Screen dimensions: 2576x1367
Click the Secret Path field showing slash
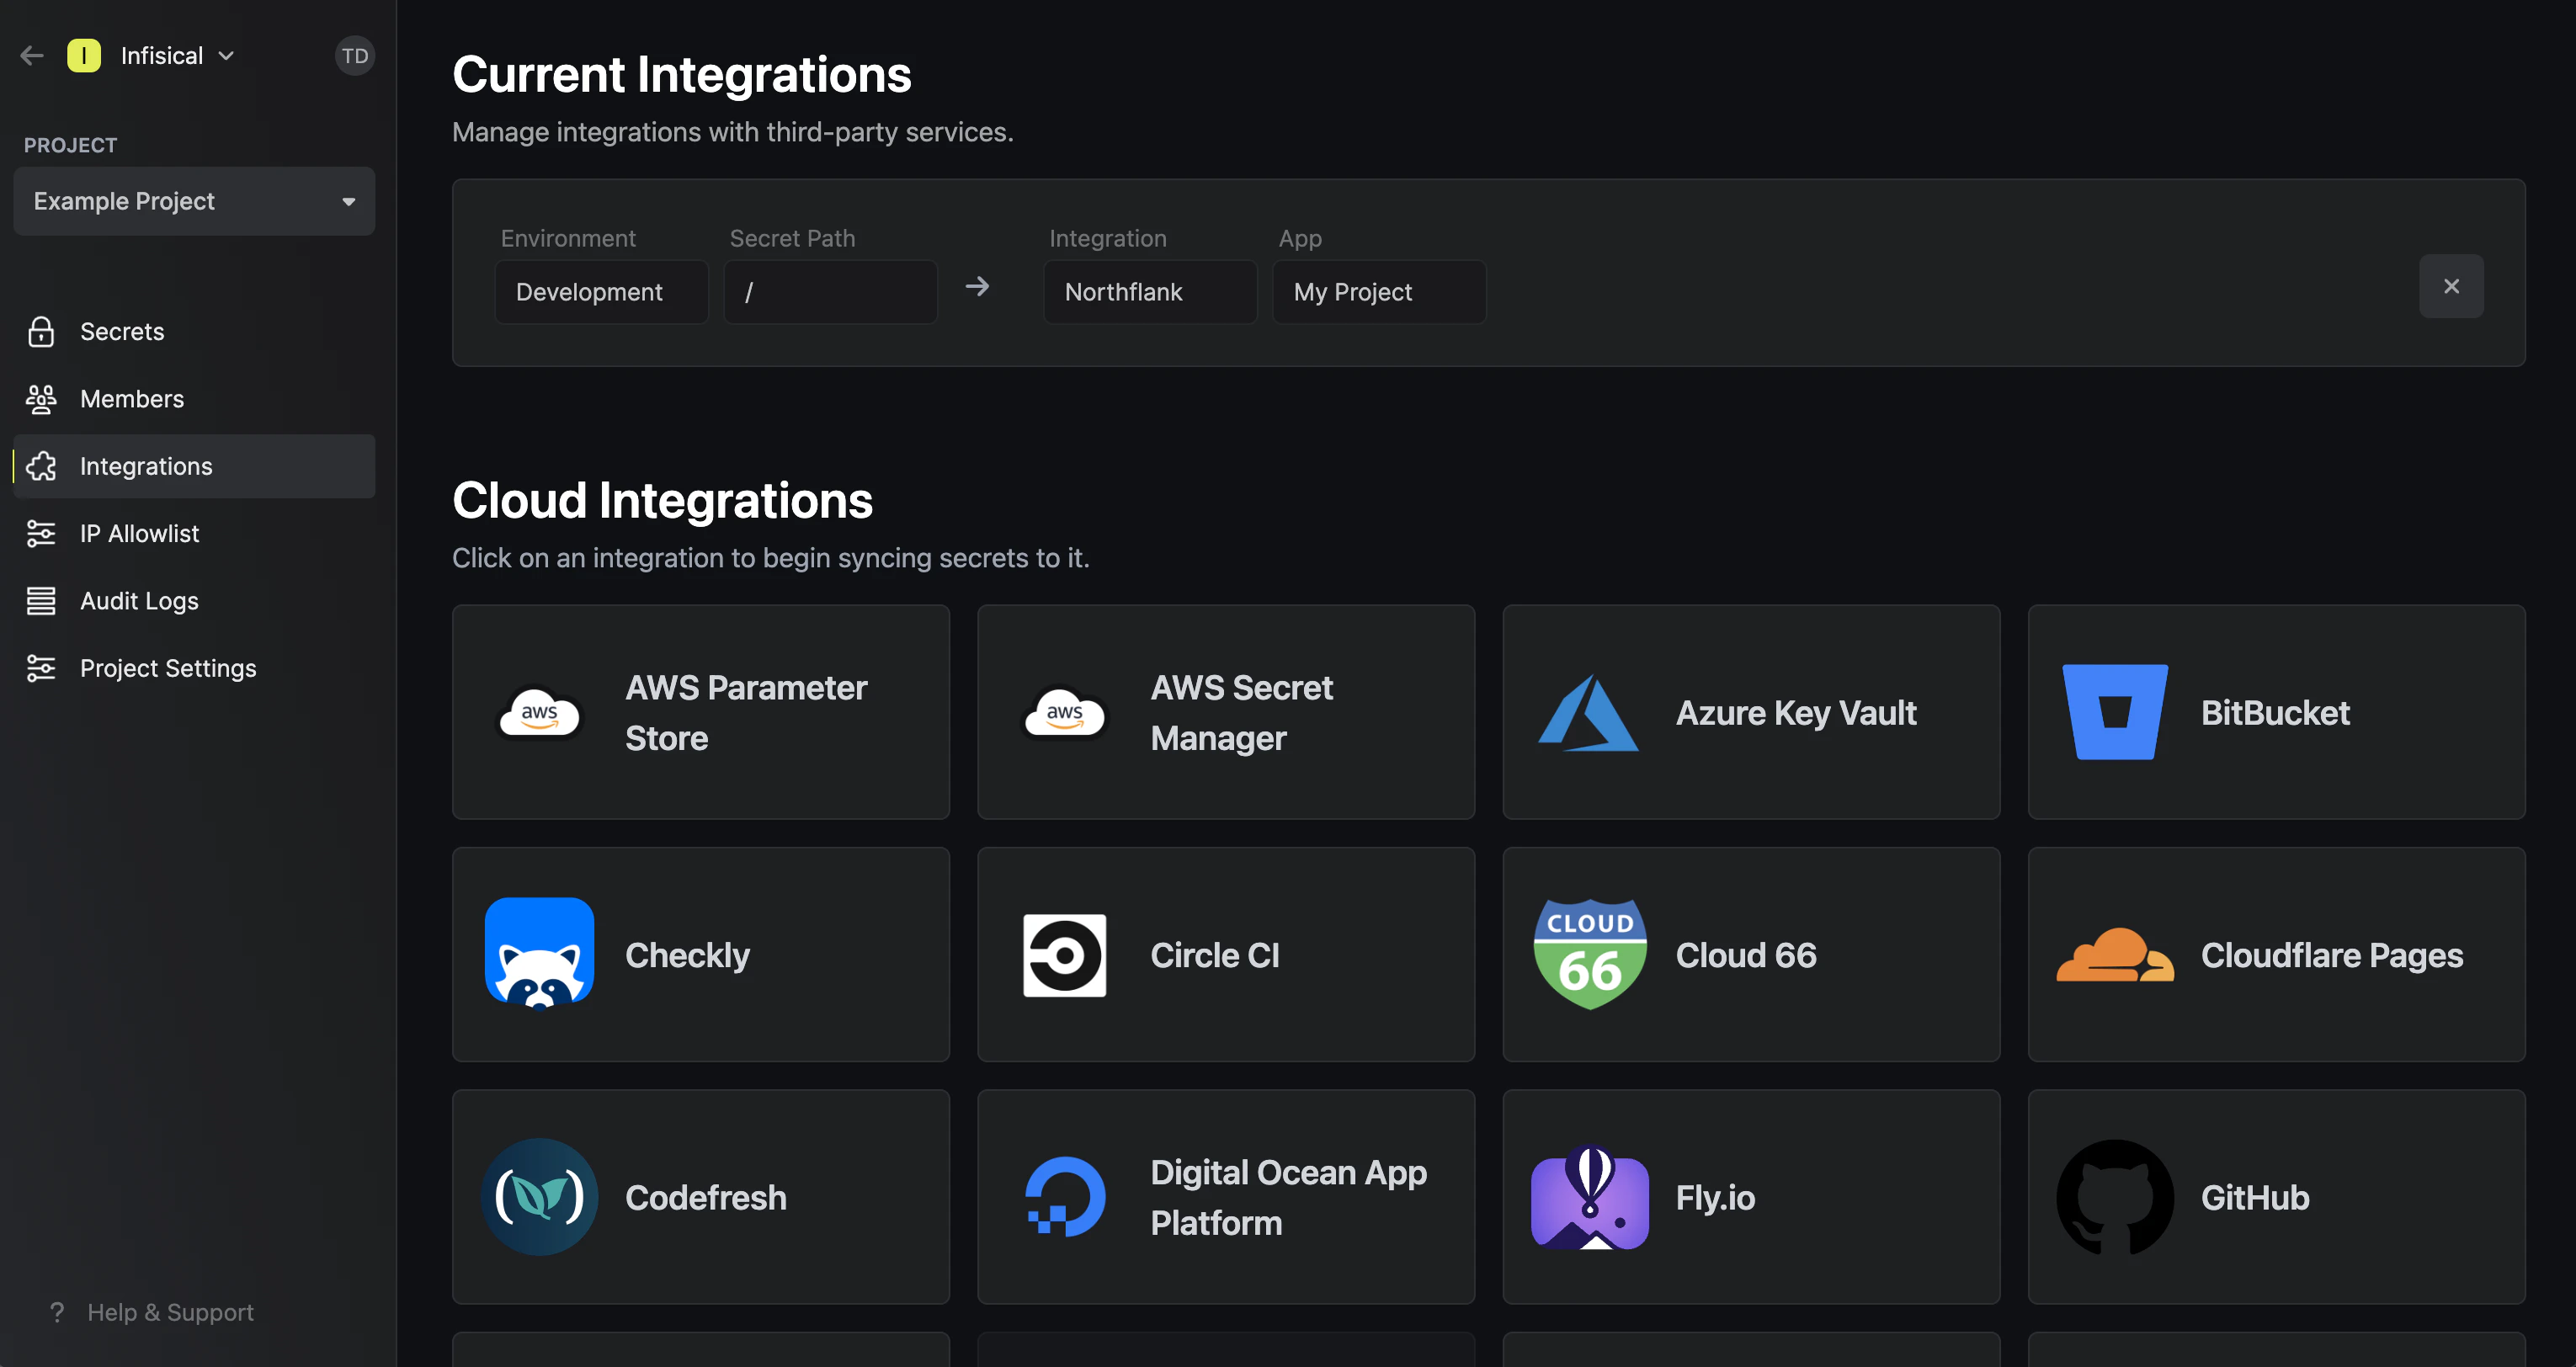point(830,292)
